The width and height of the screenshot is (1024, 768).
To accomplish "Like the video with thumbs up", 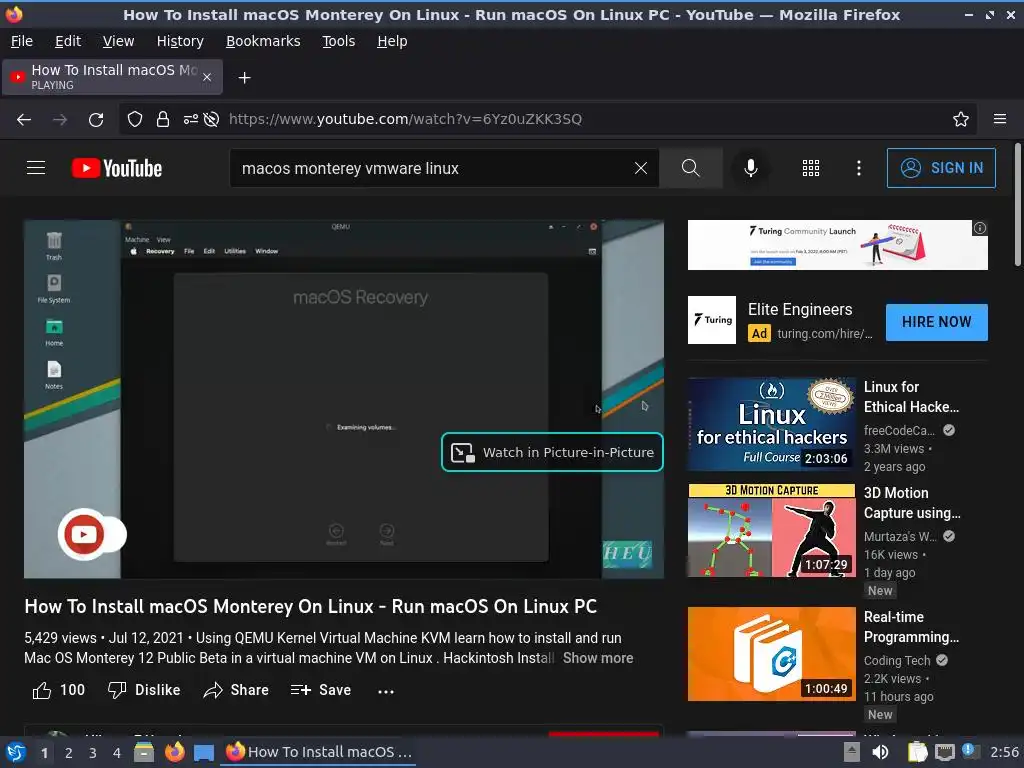I will pos(59,690).
